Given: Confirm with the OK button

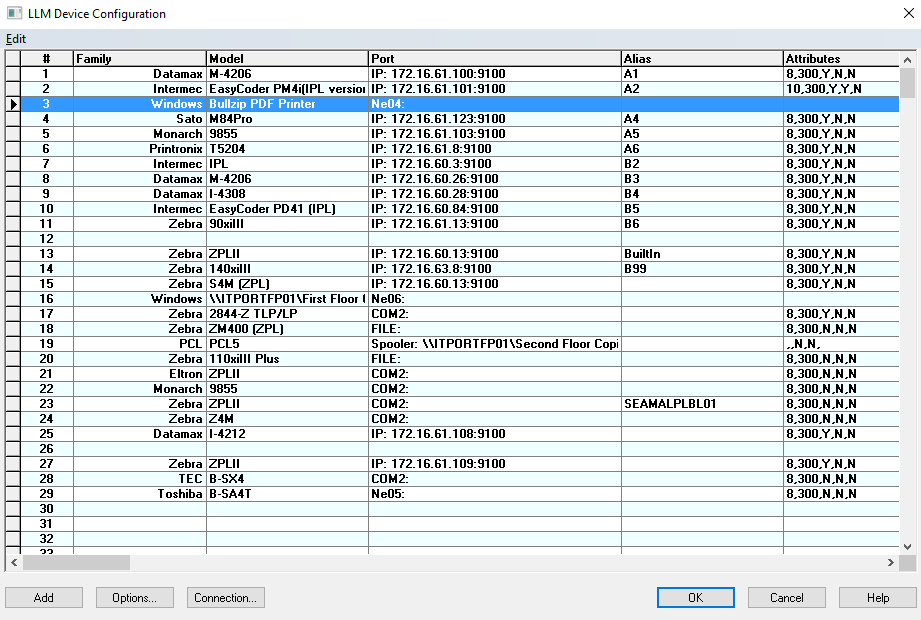Looking at the screenshot, I should [695, 598].
